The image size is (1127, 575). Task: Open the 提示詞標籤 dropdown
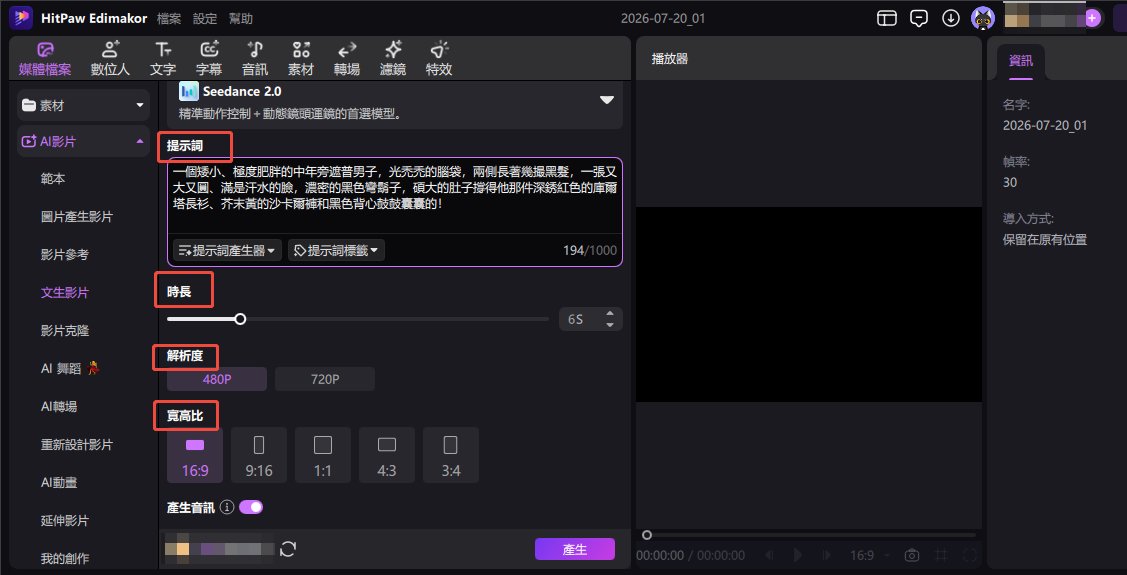336,250
